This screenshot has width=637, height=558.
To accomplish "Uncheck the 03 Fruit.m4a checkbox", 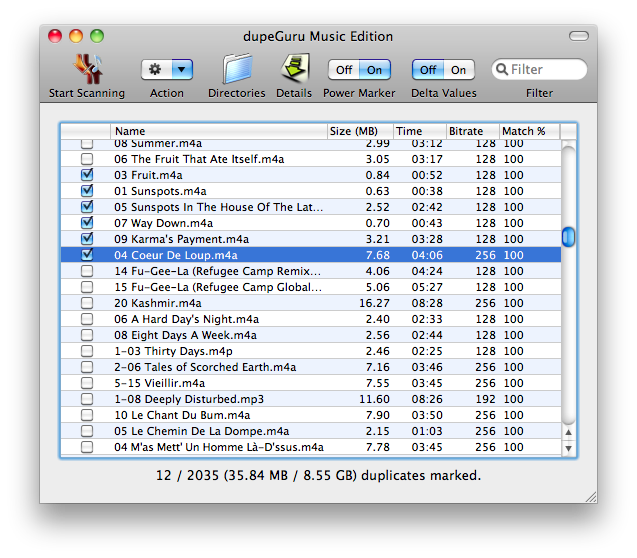I will (x=87, y=175).
